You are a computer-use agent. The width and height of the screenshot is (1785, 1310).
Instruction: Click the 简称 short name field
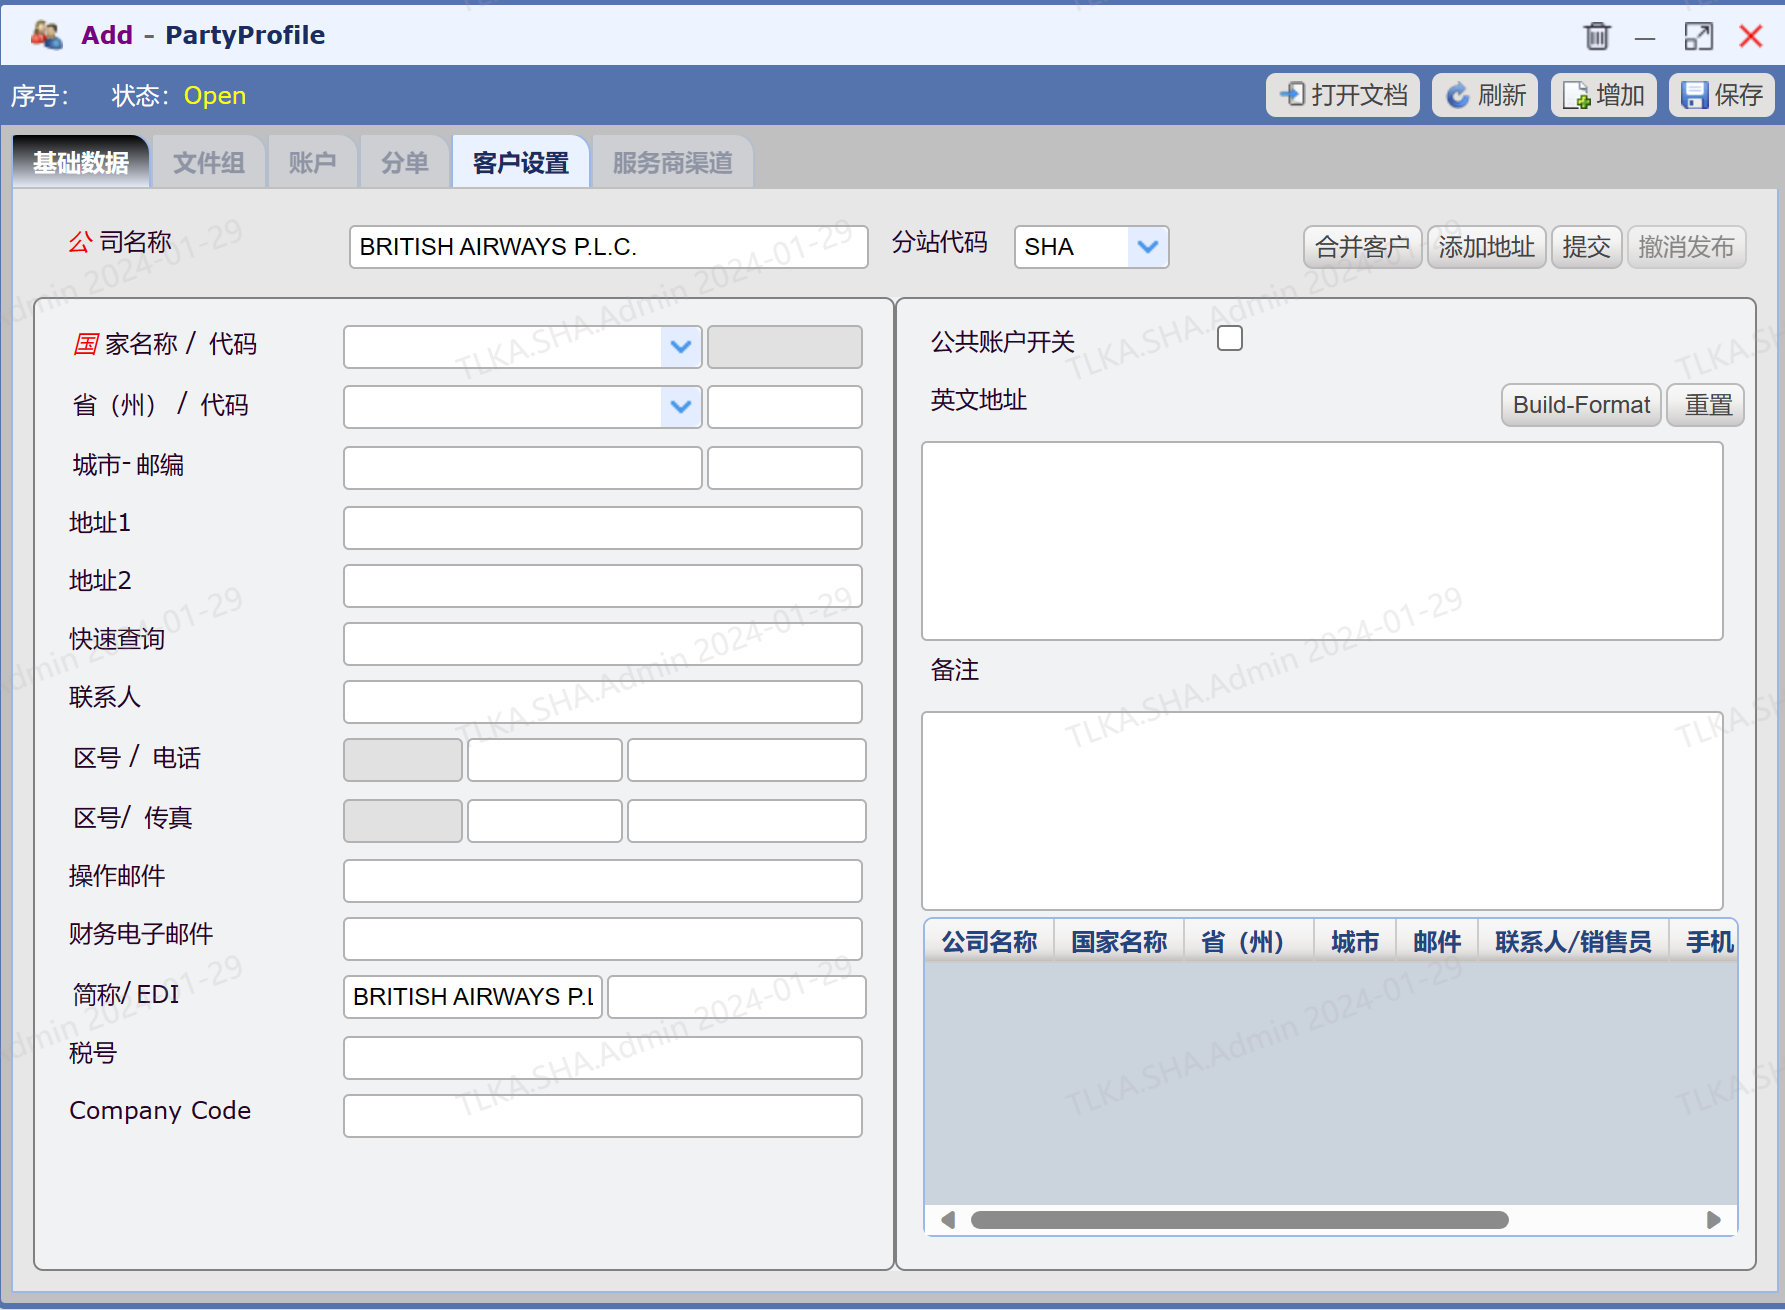473,997
